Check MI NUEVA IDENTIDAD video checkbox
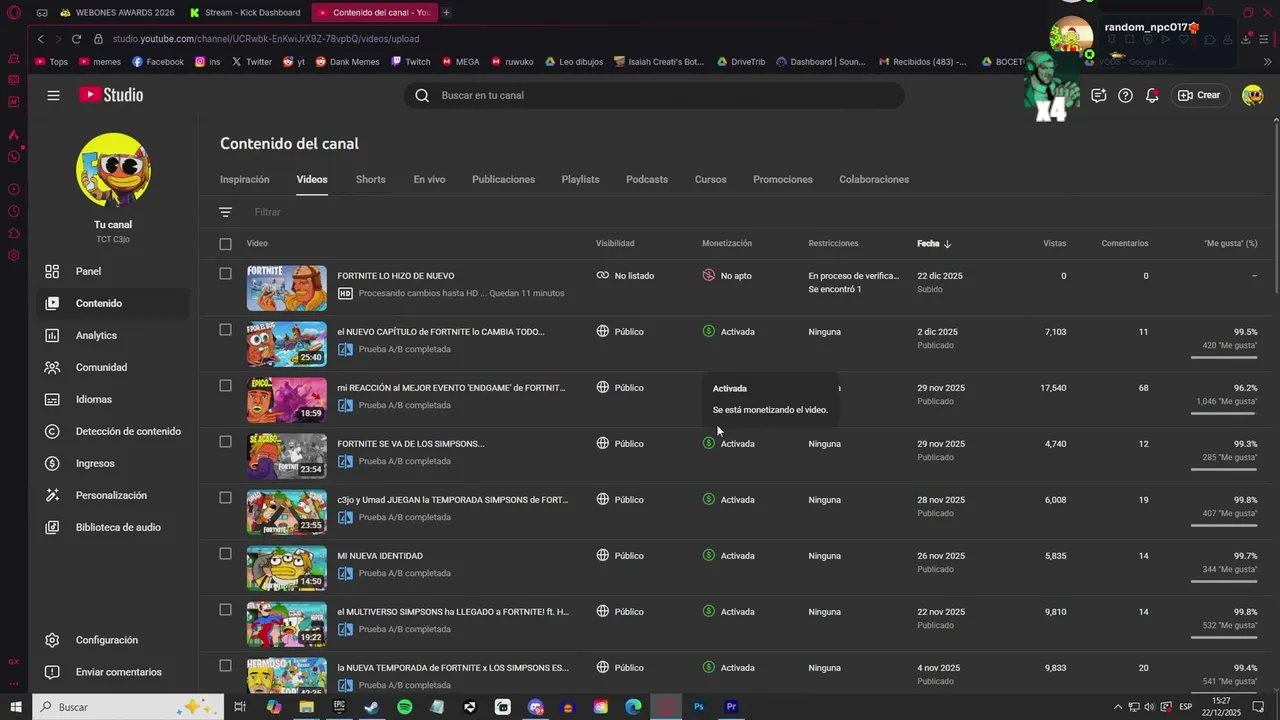Viewport: 1280px width, 720px height. (x=225, y=554)
